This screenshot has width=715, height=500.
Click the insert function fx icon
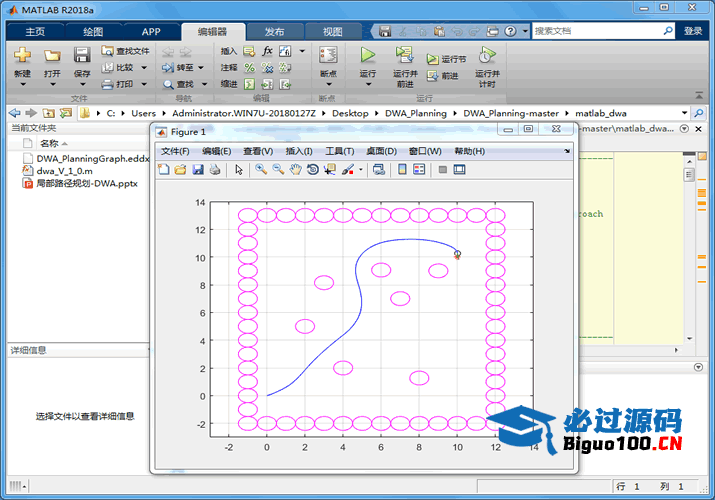coord(268,51)
